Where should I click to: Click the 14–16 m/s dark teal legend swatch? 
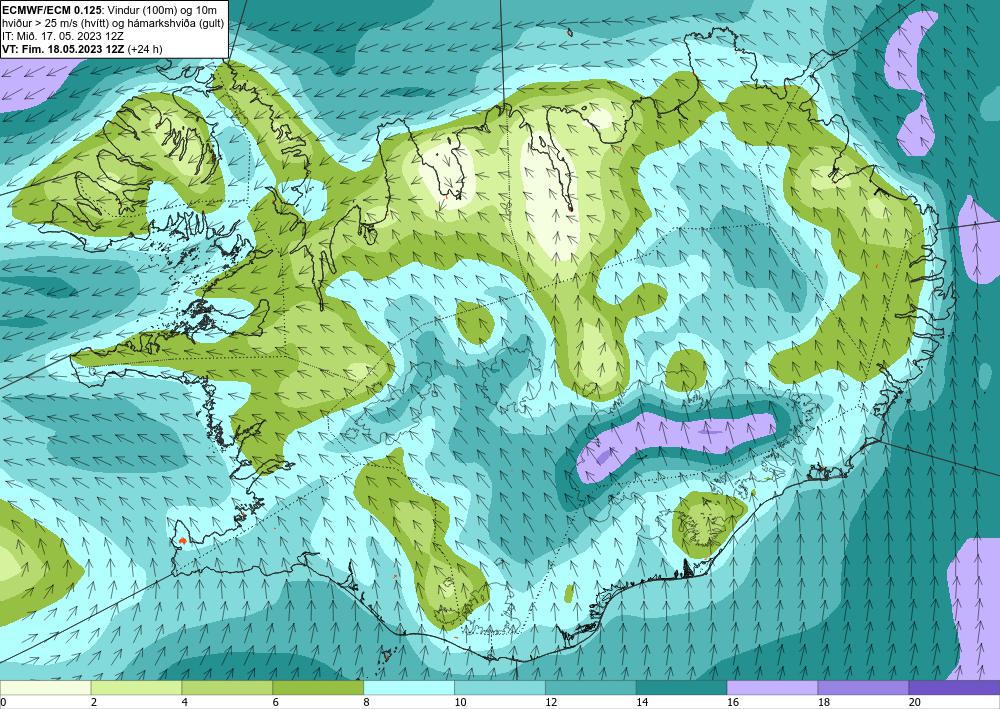682,687
